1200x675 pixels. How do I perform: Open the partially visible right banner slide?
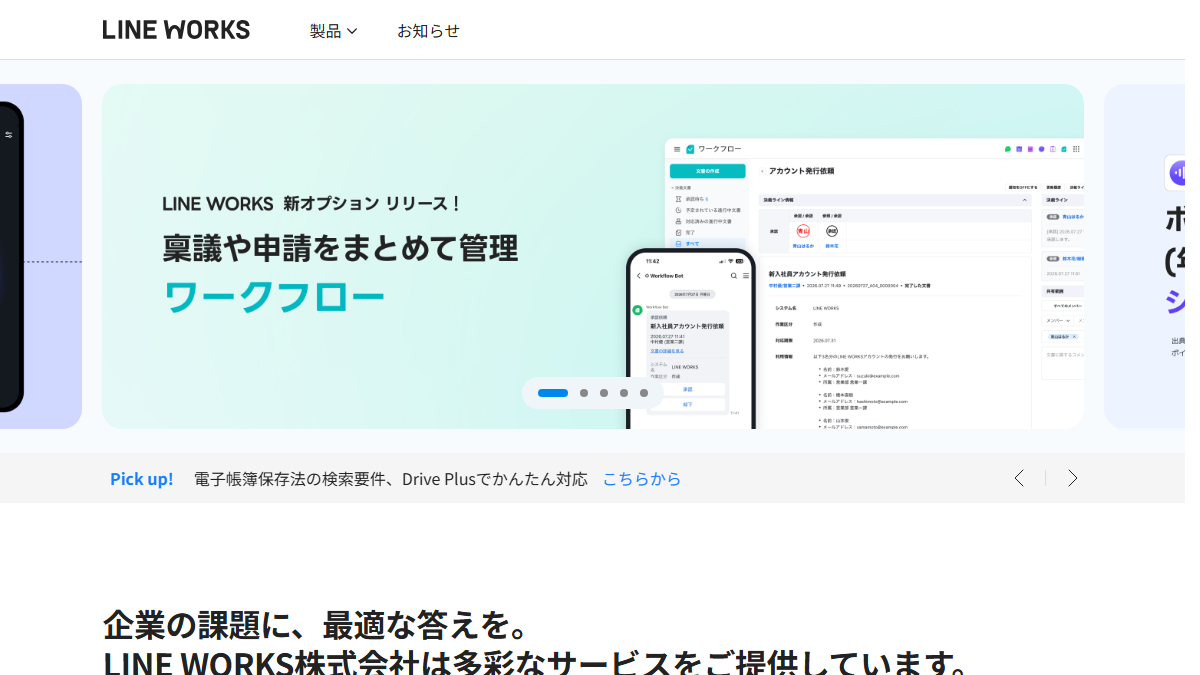1144,256
